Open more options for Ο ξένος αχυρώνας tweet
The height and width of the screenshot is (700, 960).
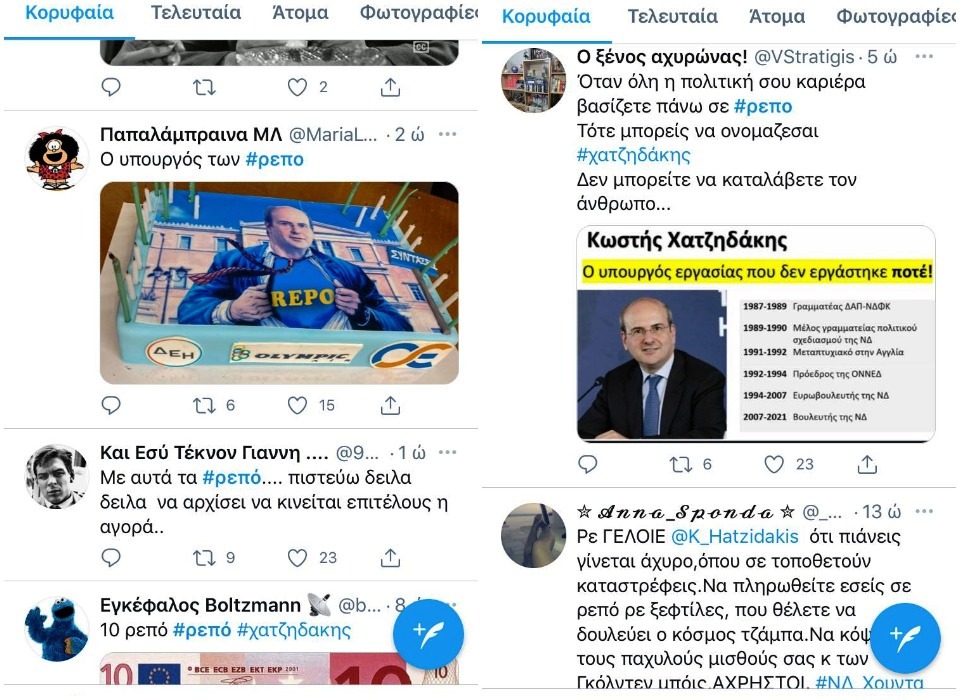click(924, 56)
